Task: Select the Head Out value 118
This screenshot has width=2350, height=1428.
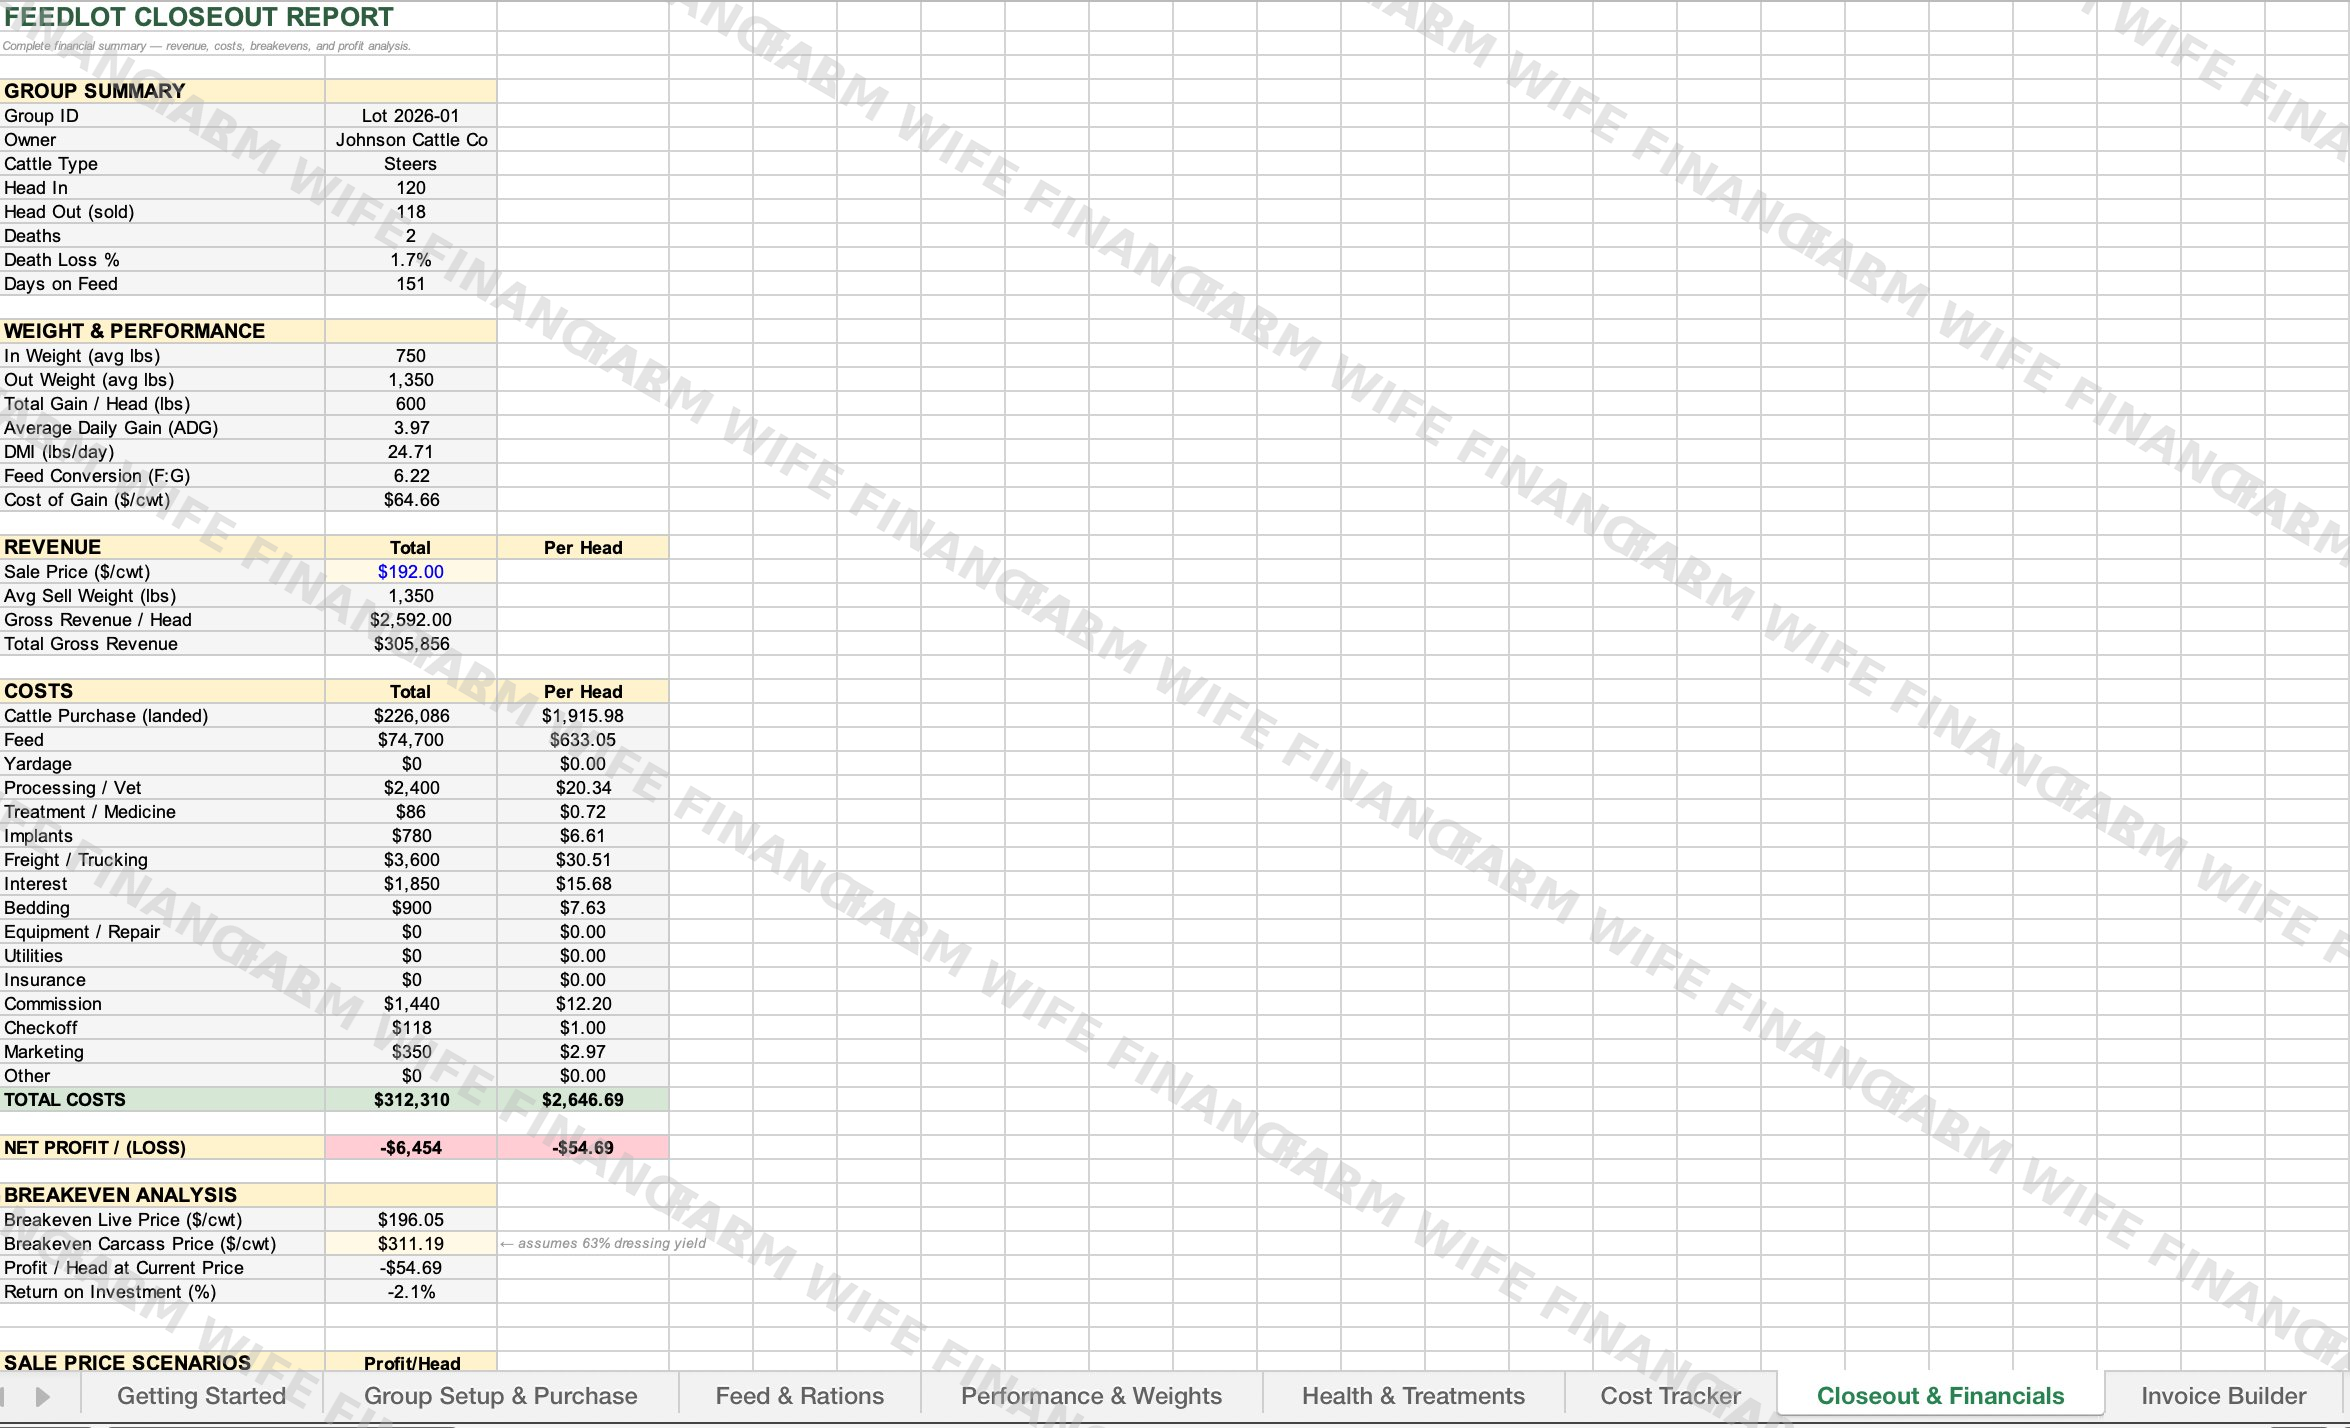Action: [x=410, y=212]
